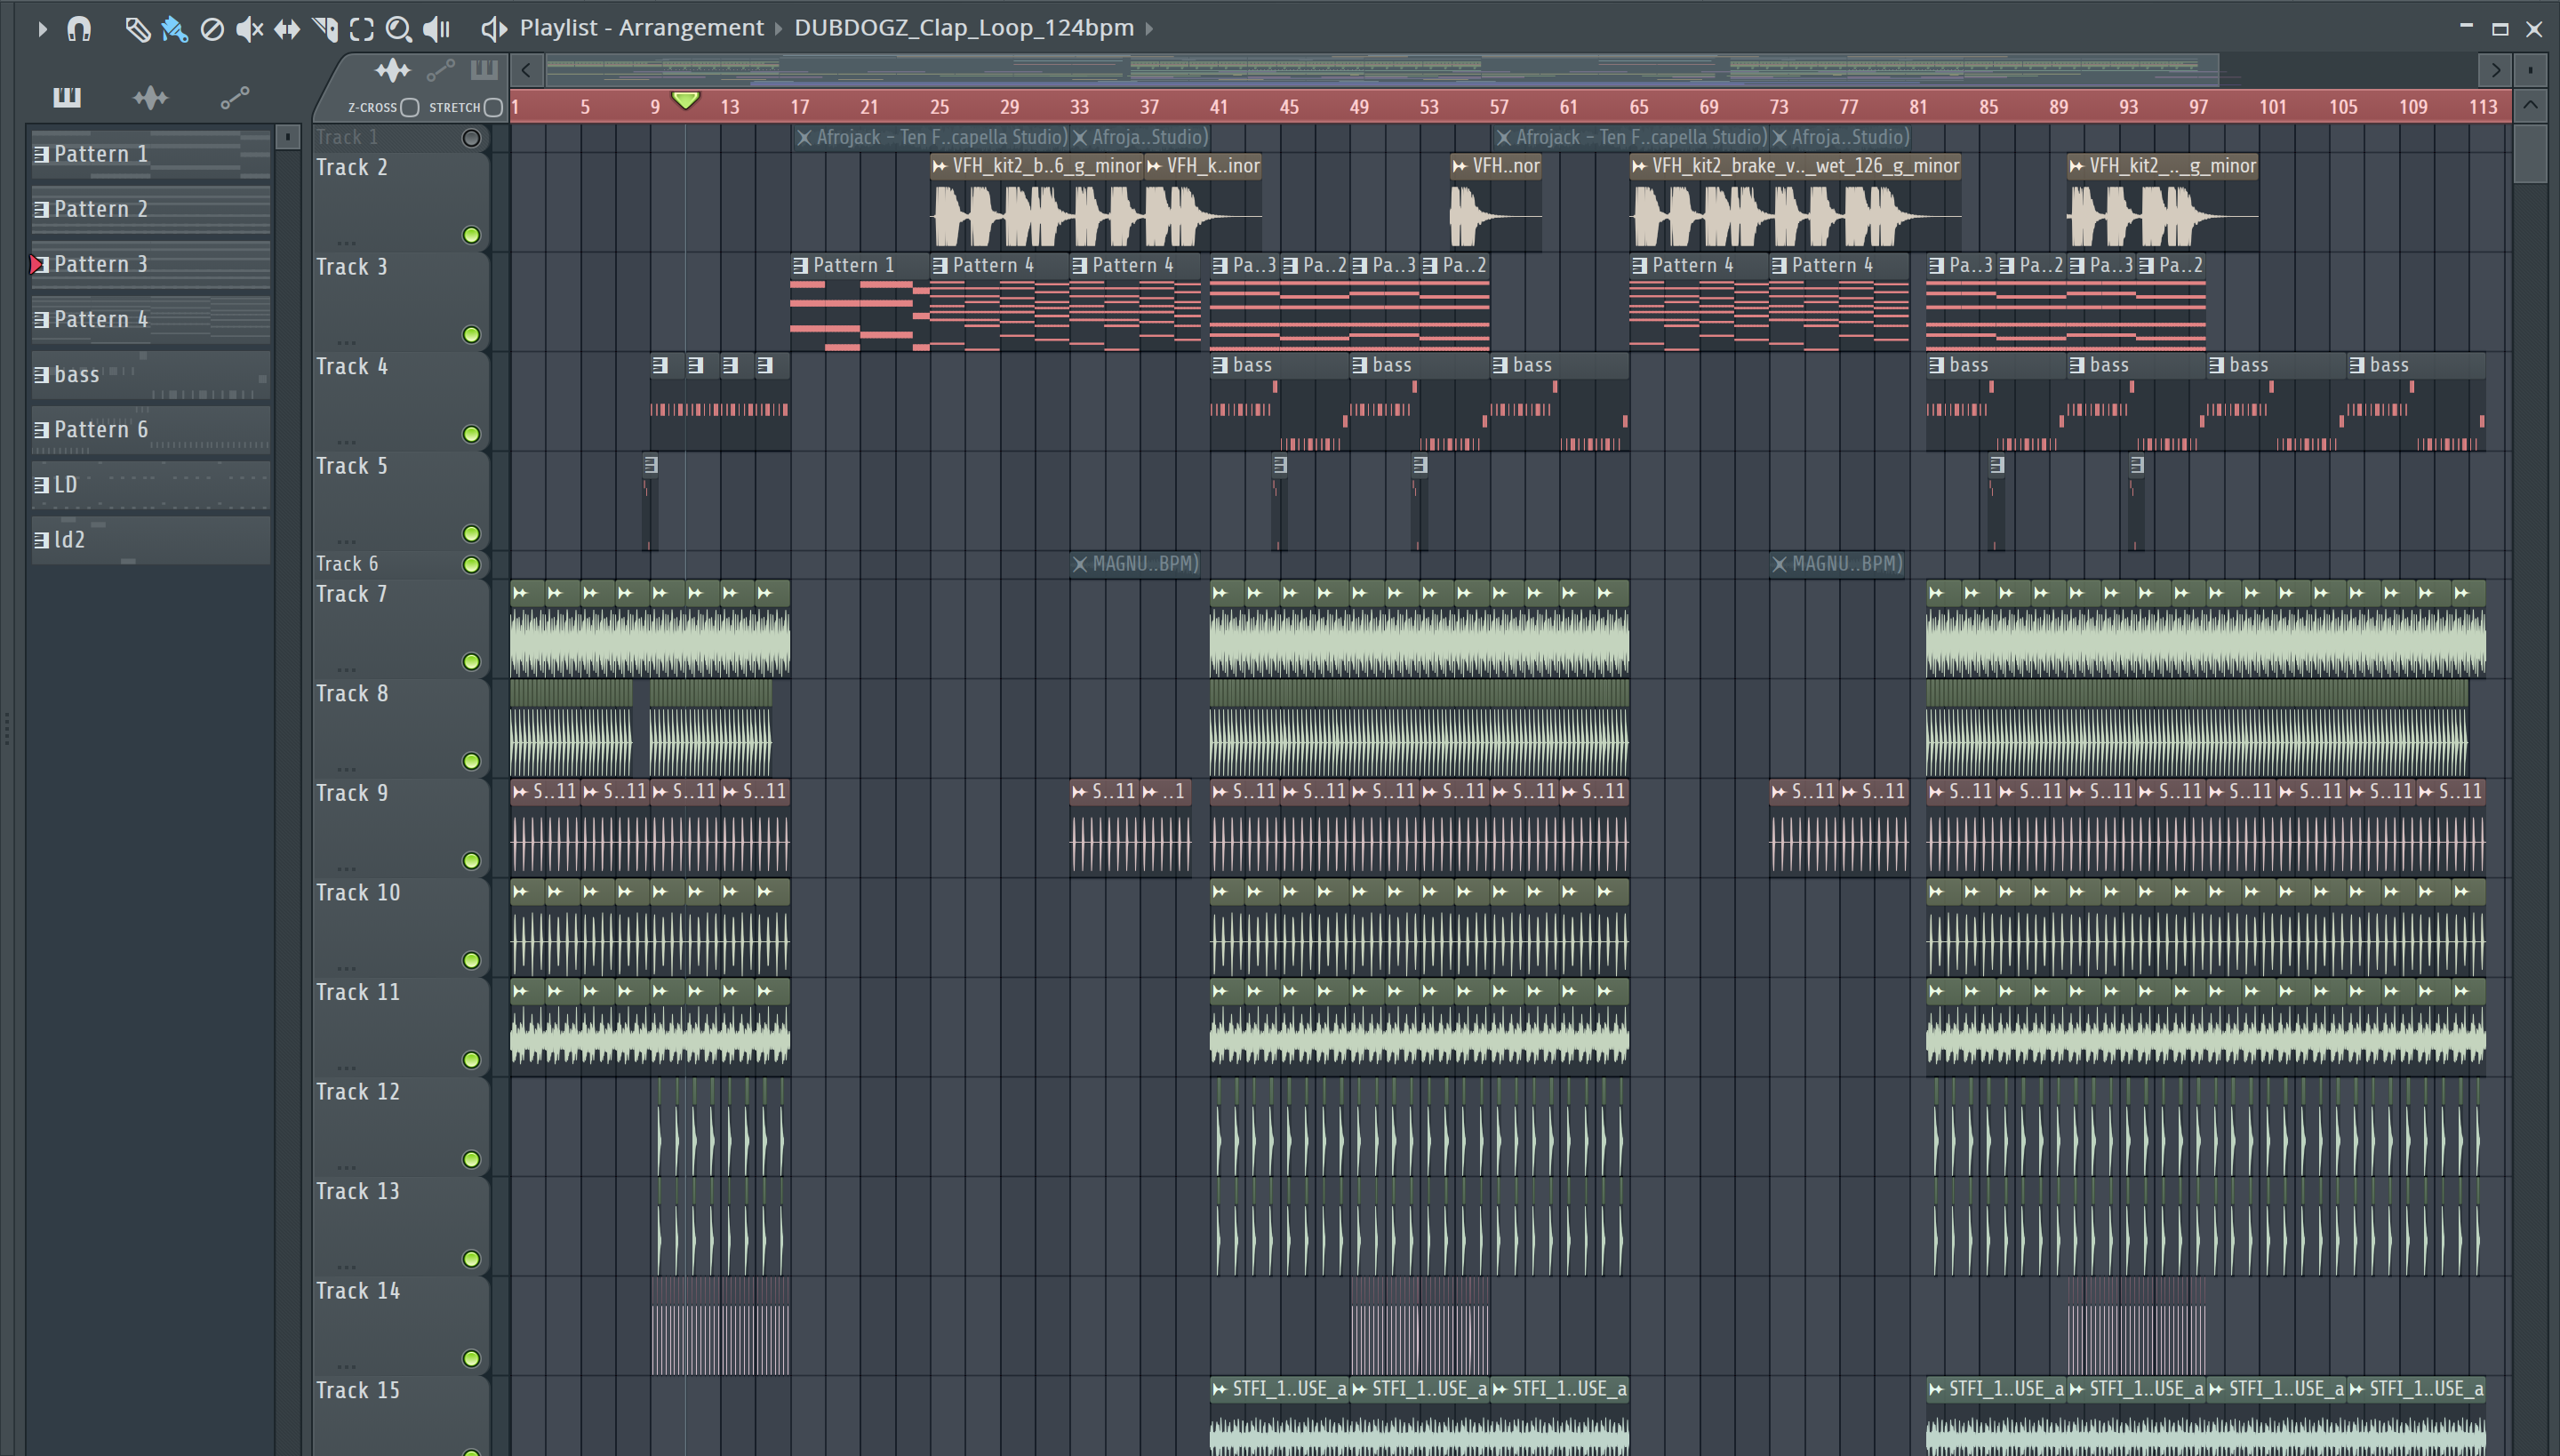Open the first MAGNU..BPM automation clip
Viewport: 2560px width, 1456px height.
1135,564
